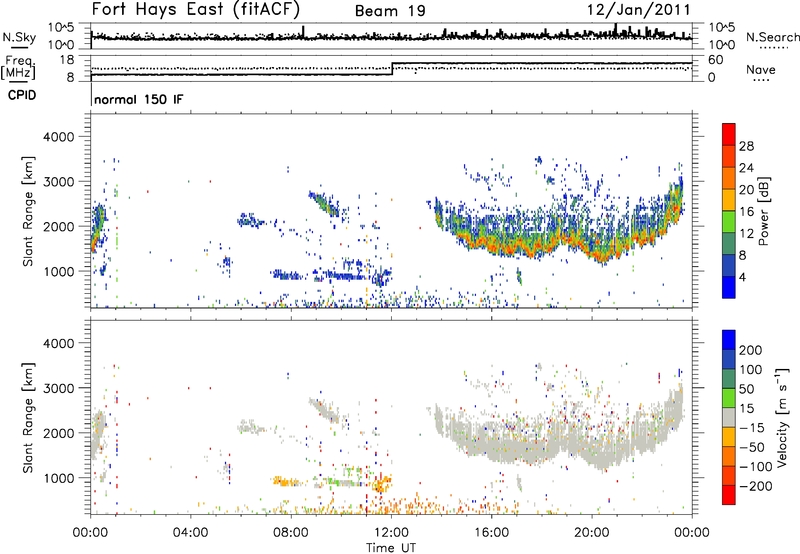Click the gray segment of velocity color bar
Image resolution: width=800 pixels, height=554 pixels.
pos(729,418)
